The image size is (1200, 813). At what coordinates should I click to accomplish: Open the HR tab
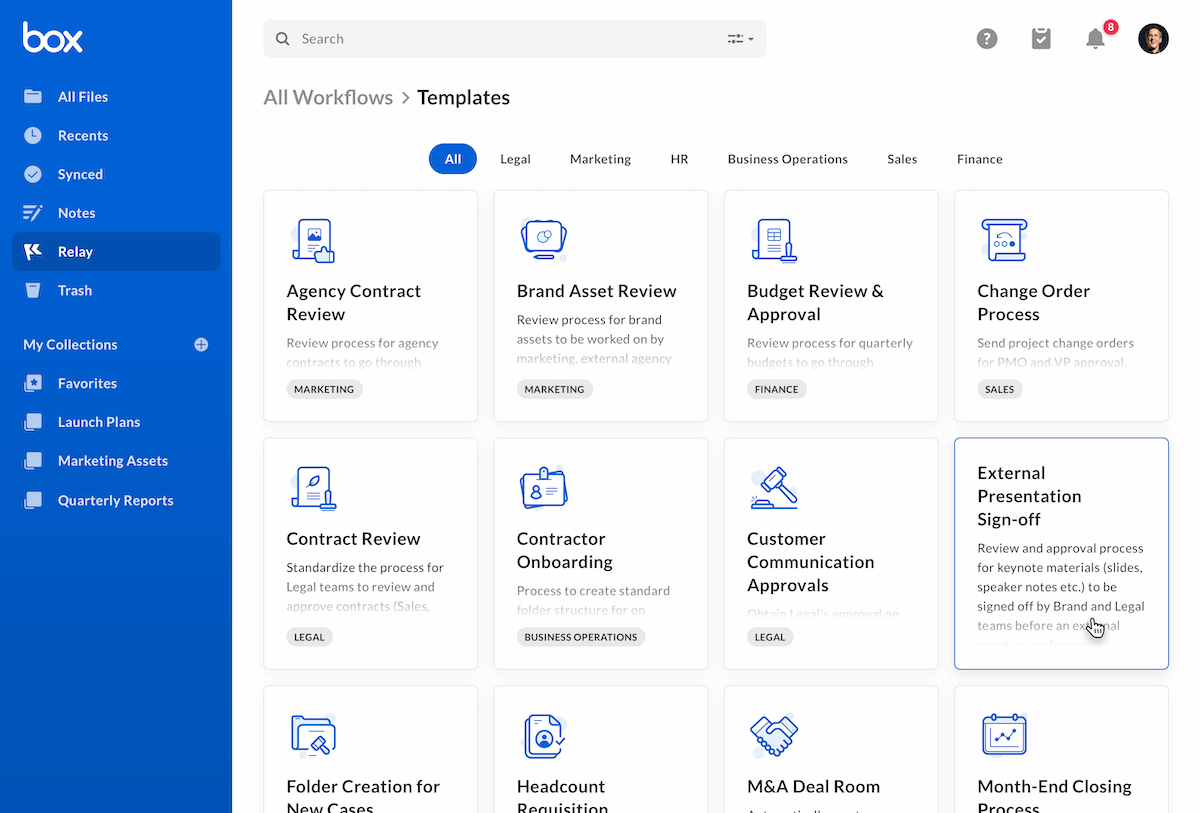coord(679,158)
